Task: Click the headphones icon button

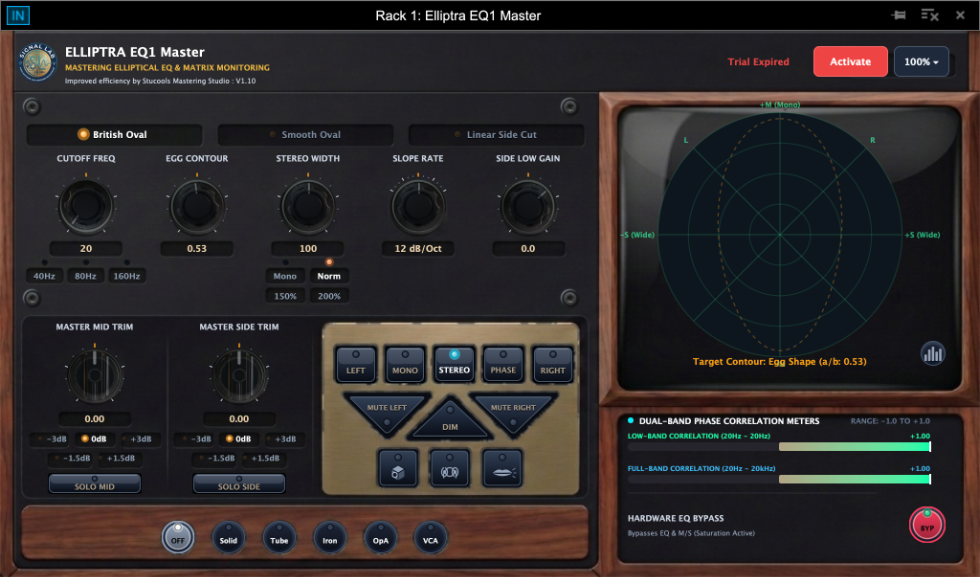Action: tap(449, 468)
